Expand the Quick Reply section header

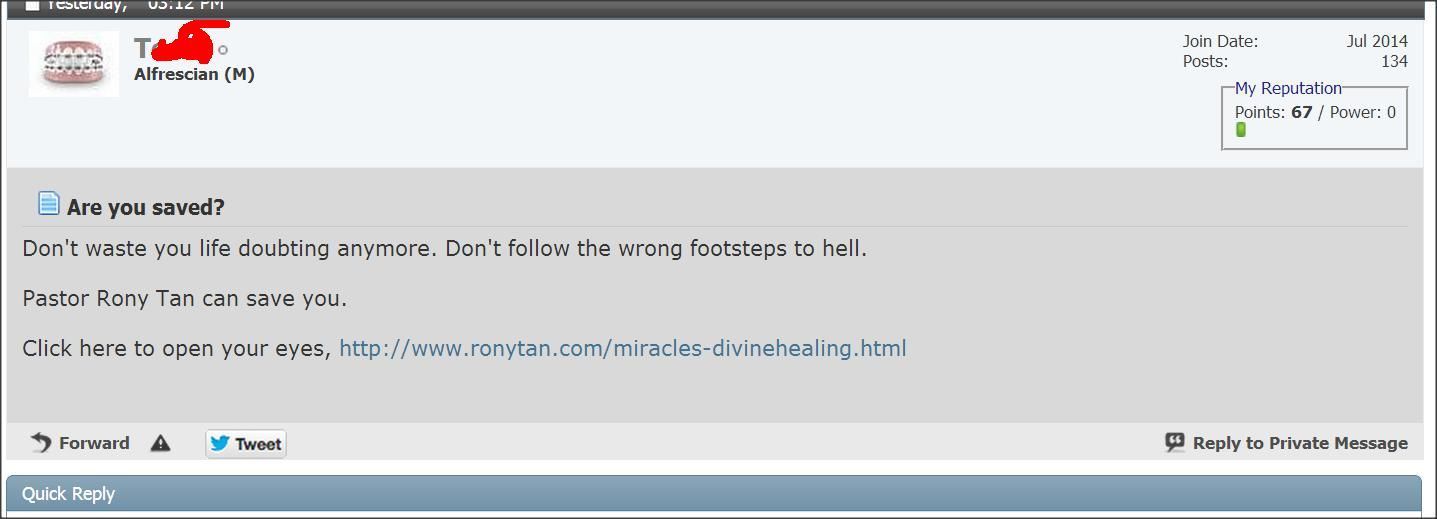click(x=714, y=494)
